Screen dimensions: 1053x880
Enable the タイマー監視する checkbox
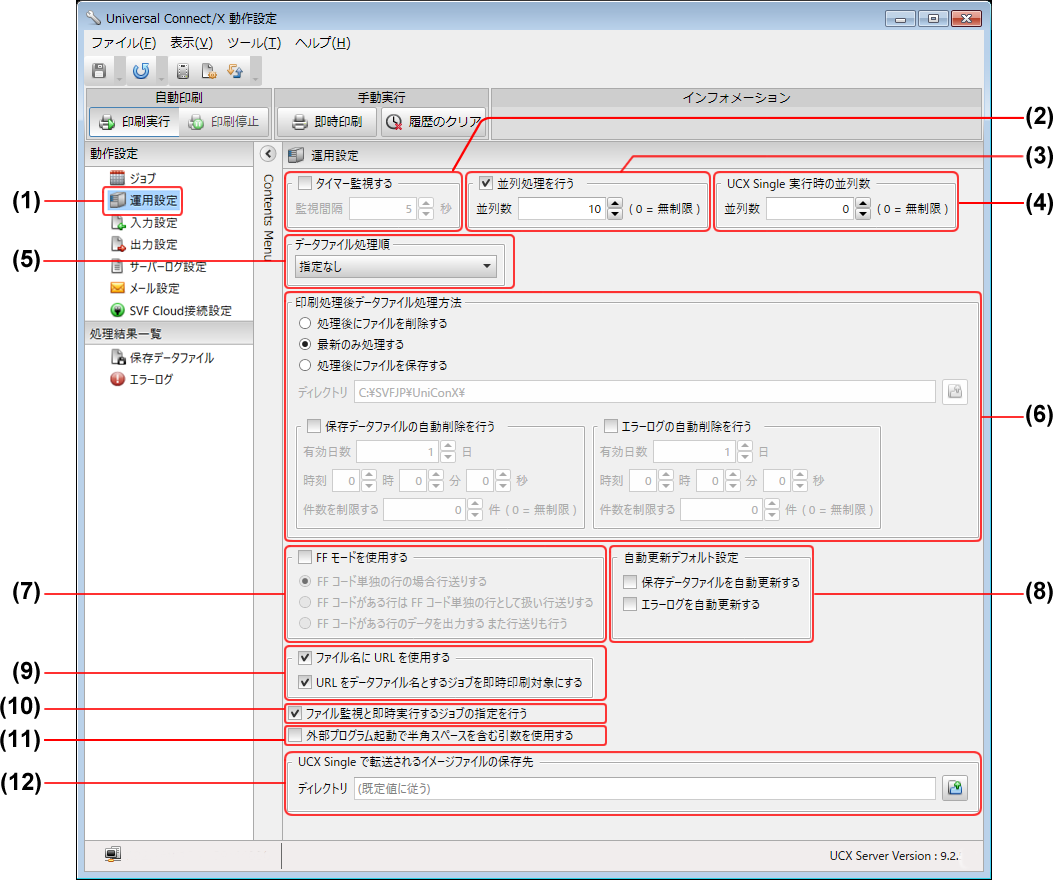306,183
